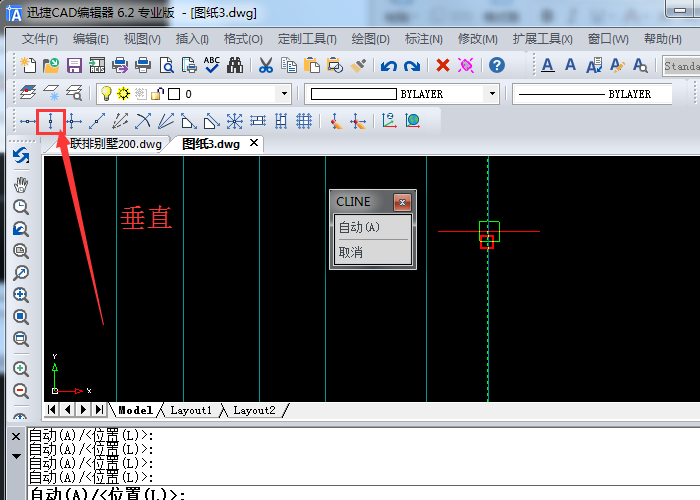The image size is (700, 500).
Task: Switch to 联排别墅200.dwg tab
Action: click(115, 144)
